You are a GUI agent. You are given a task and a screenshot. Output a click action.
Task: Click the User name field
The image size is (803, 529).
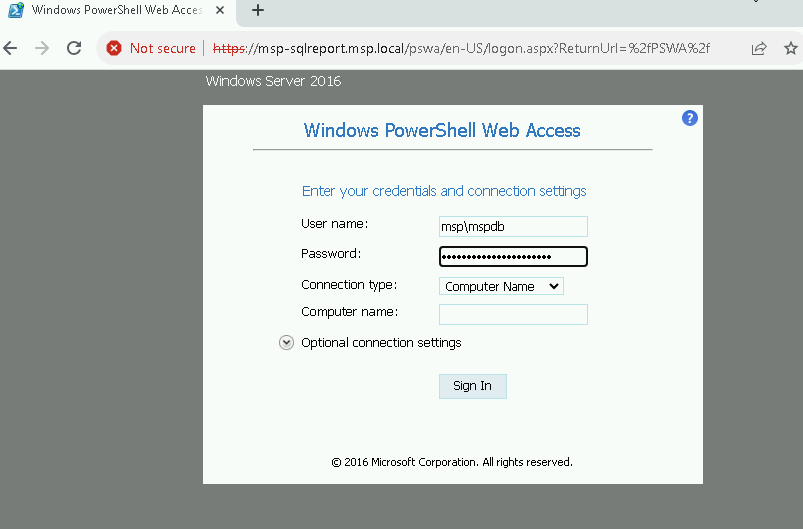coord(513,226)
